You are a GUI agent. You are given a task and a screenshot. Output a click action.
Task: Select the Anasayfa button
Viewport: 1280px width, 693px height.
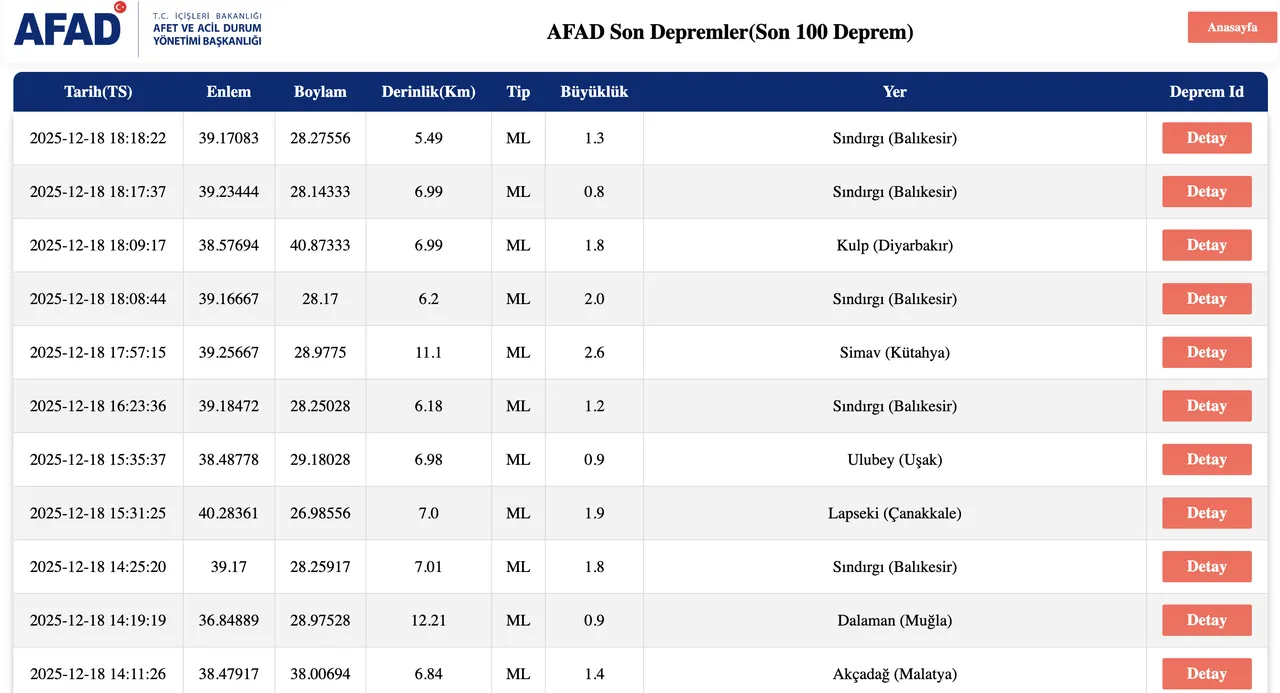click(1231, 27)
